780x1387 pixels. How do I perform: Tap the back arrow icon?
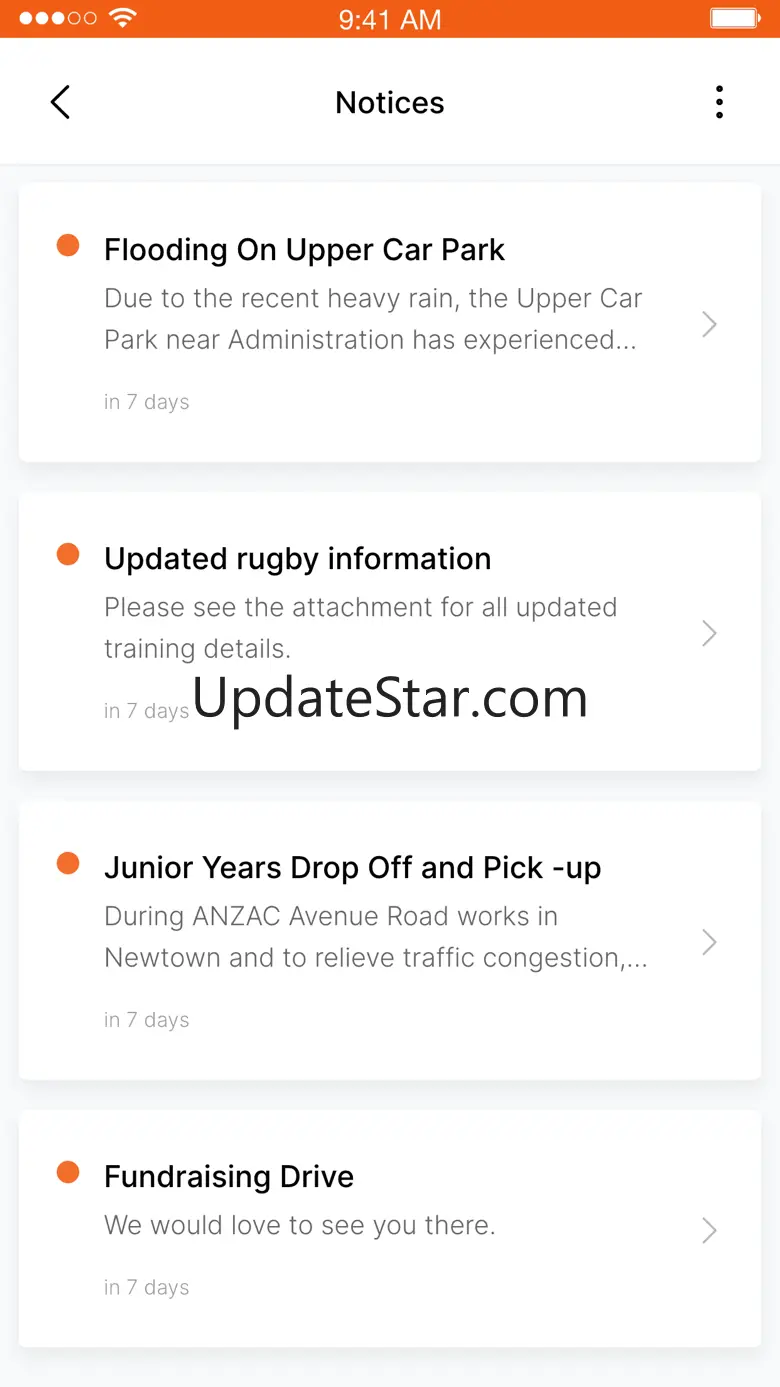(x=61, y=102)
